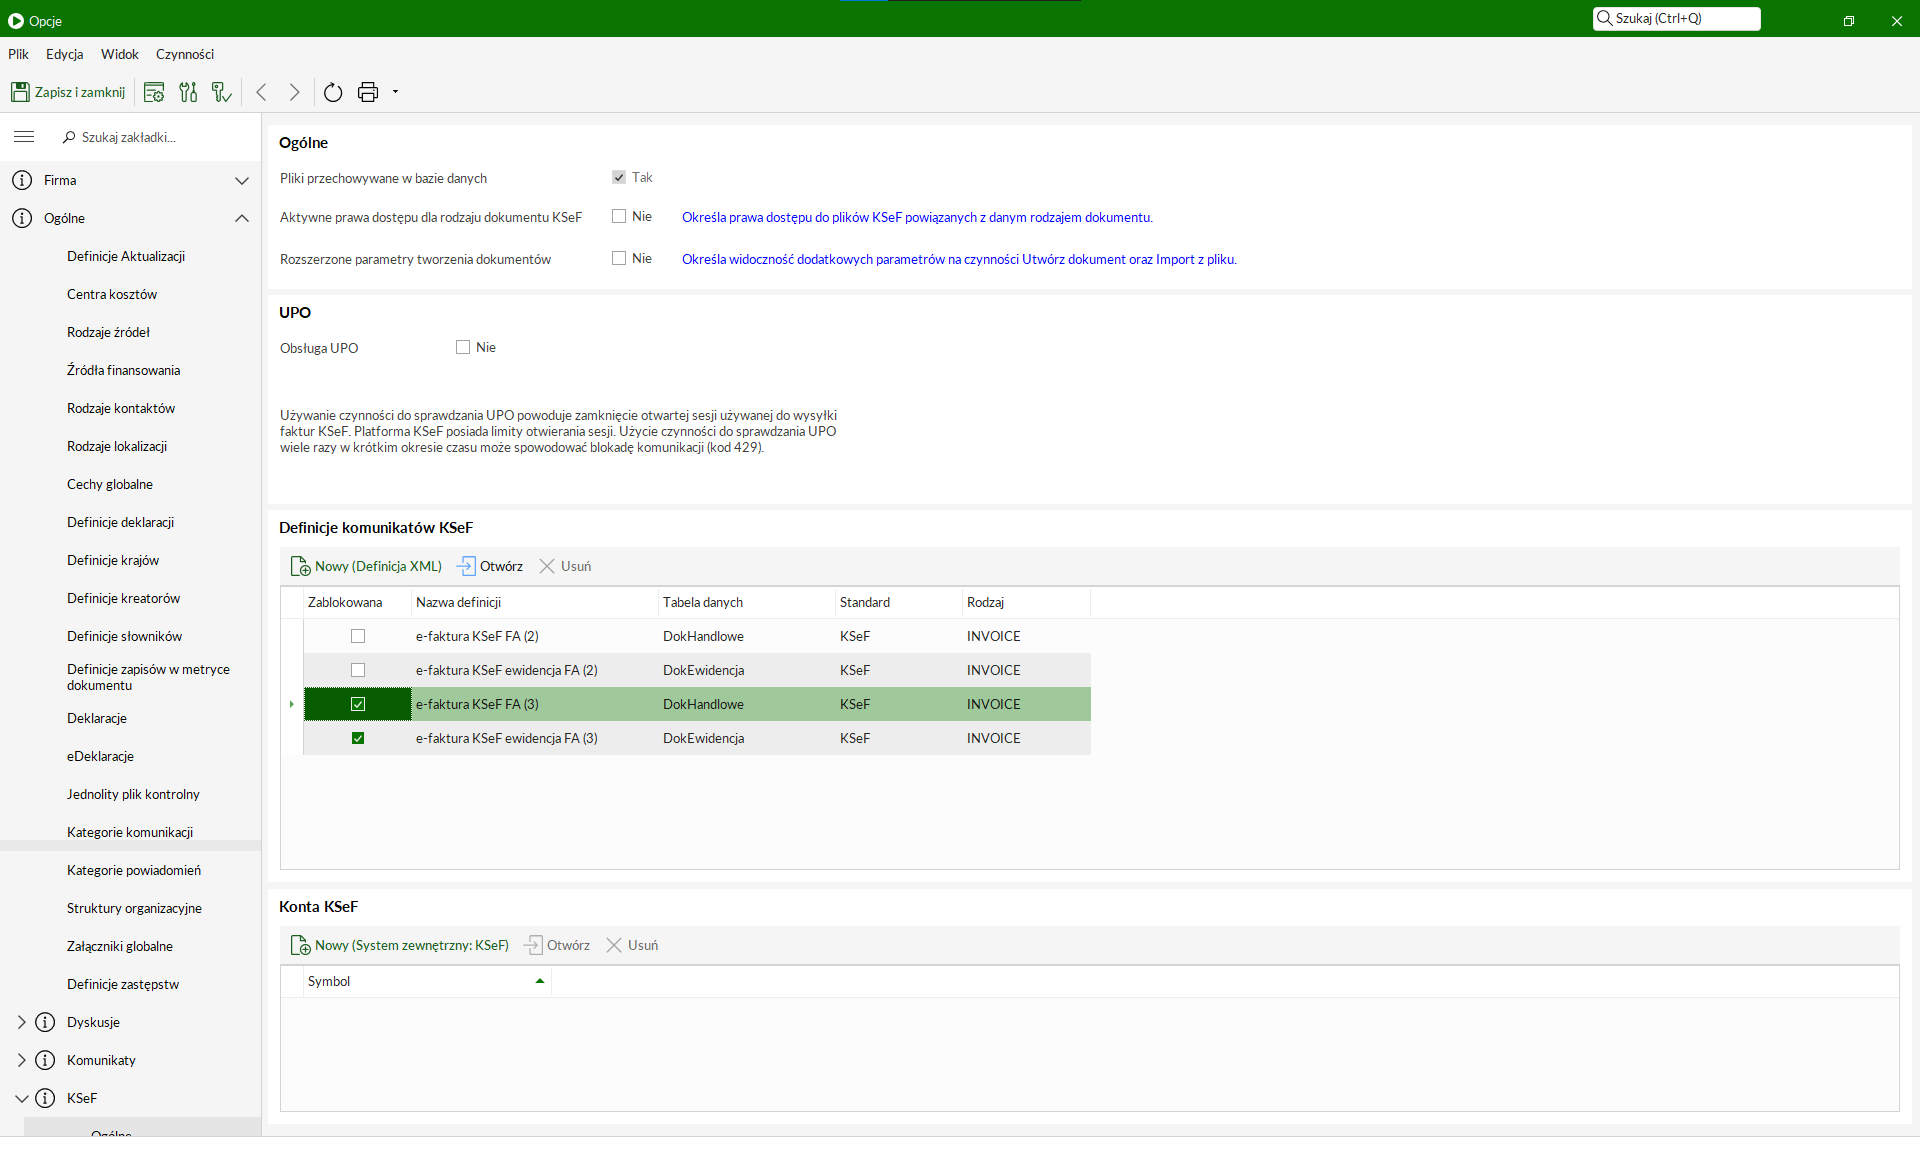Screen dimensions: 1920x1159
Task: Click the window-with-gear settings toolbar icon
Action: click(x=154, y=92)
